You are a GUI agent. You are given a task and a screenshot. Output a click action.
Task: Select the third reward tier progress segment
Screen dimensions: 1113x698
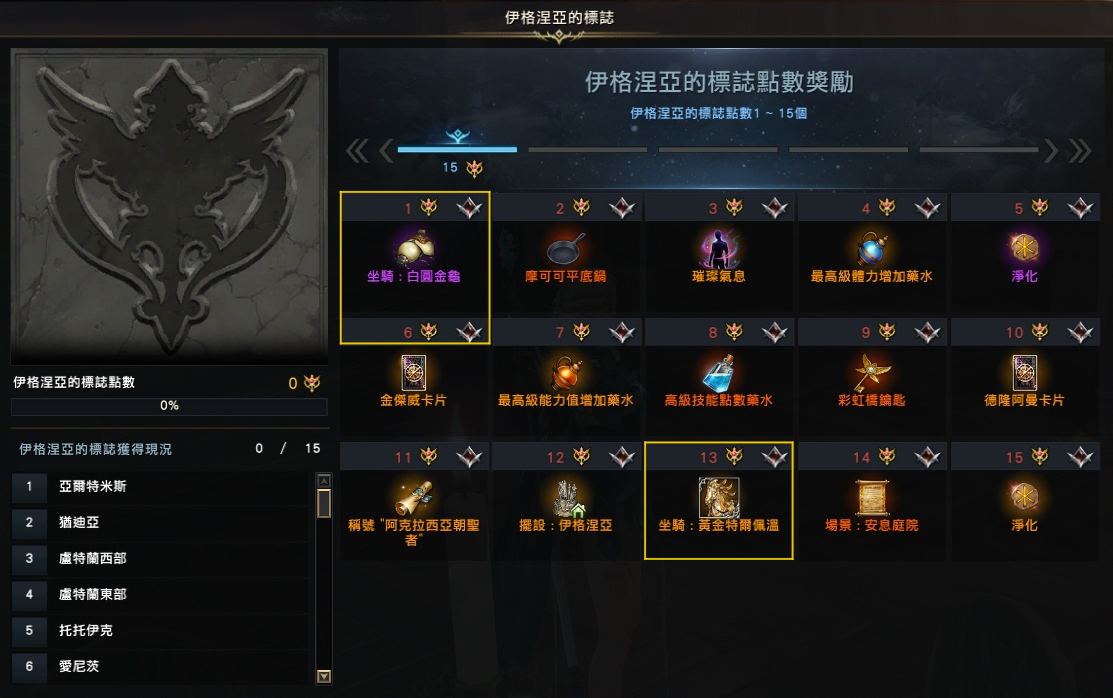(x=718, y=150)
